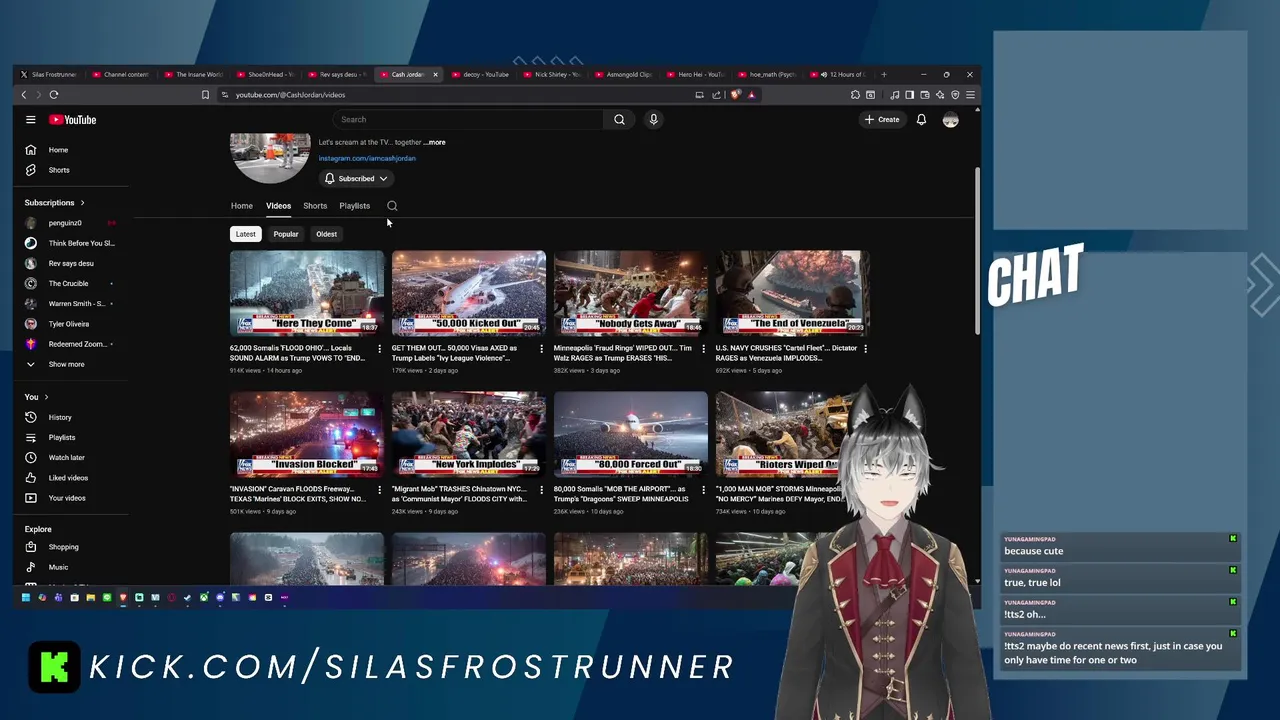Switch to the Nick Shirley browser tab
The width and height of the screenshot is (1280, 720).
[x=552, y=74]
